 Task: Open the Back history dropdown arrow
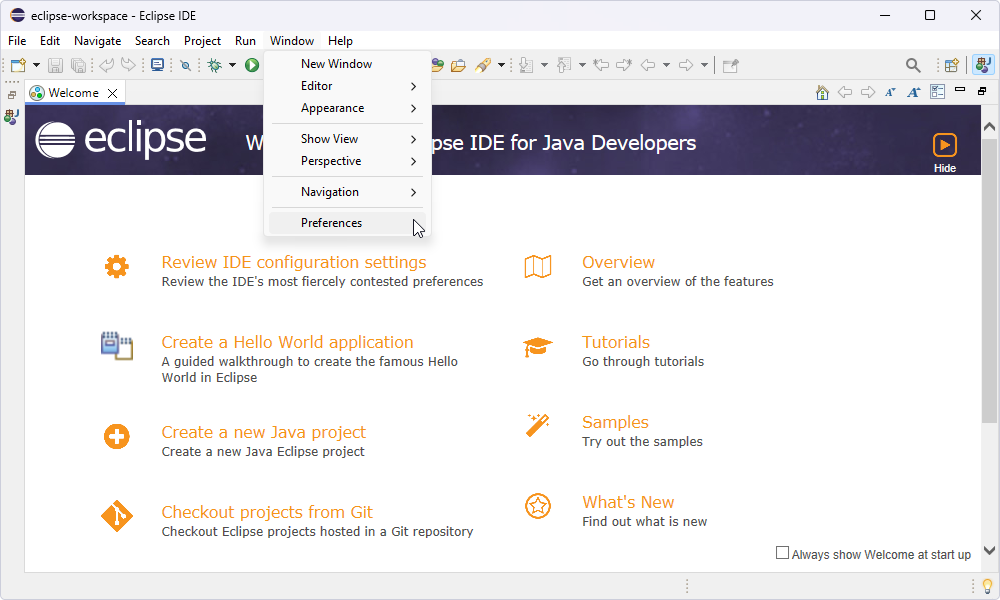click(666, 65)
